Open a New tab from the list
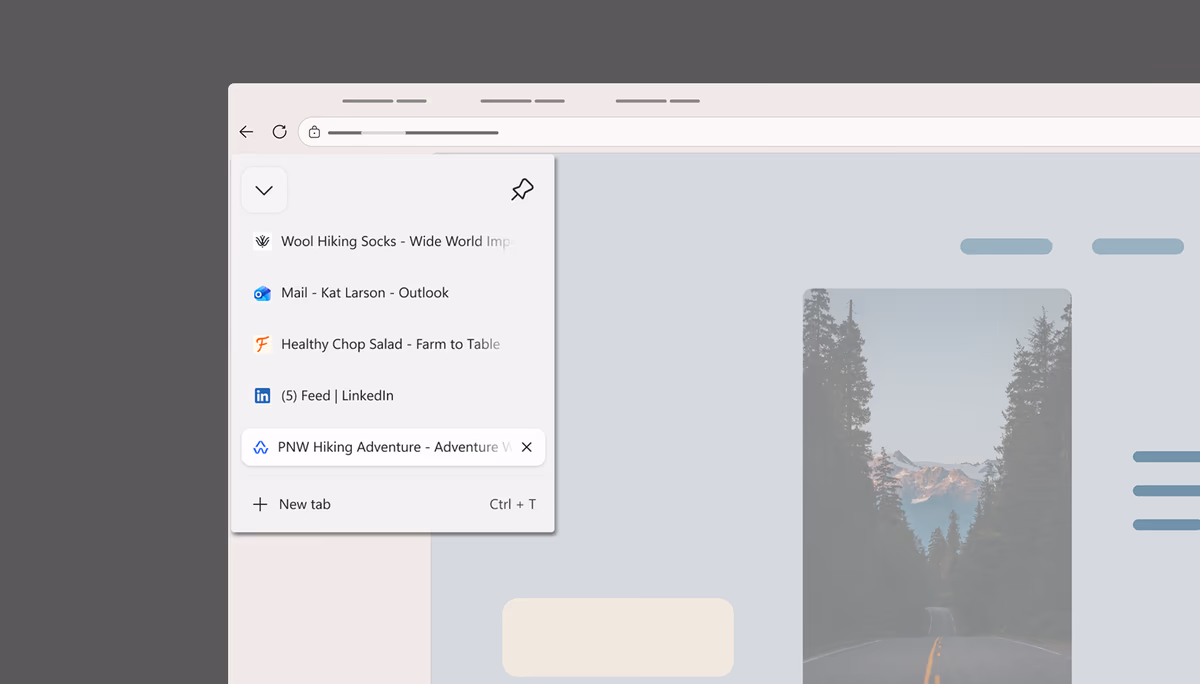 point(393,504)
